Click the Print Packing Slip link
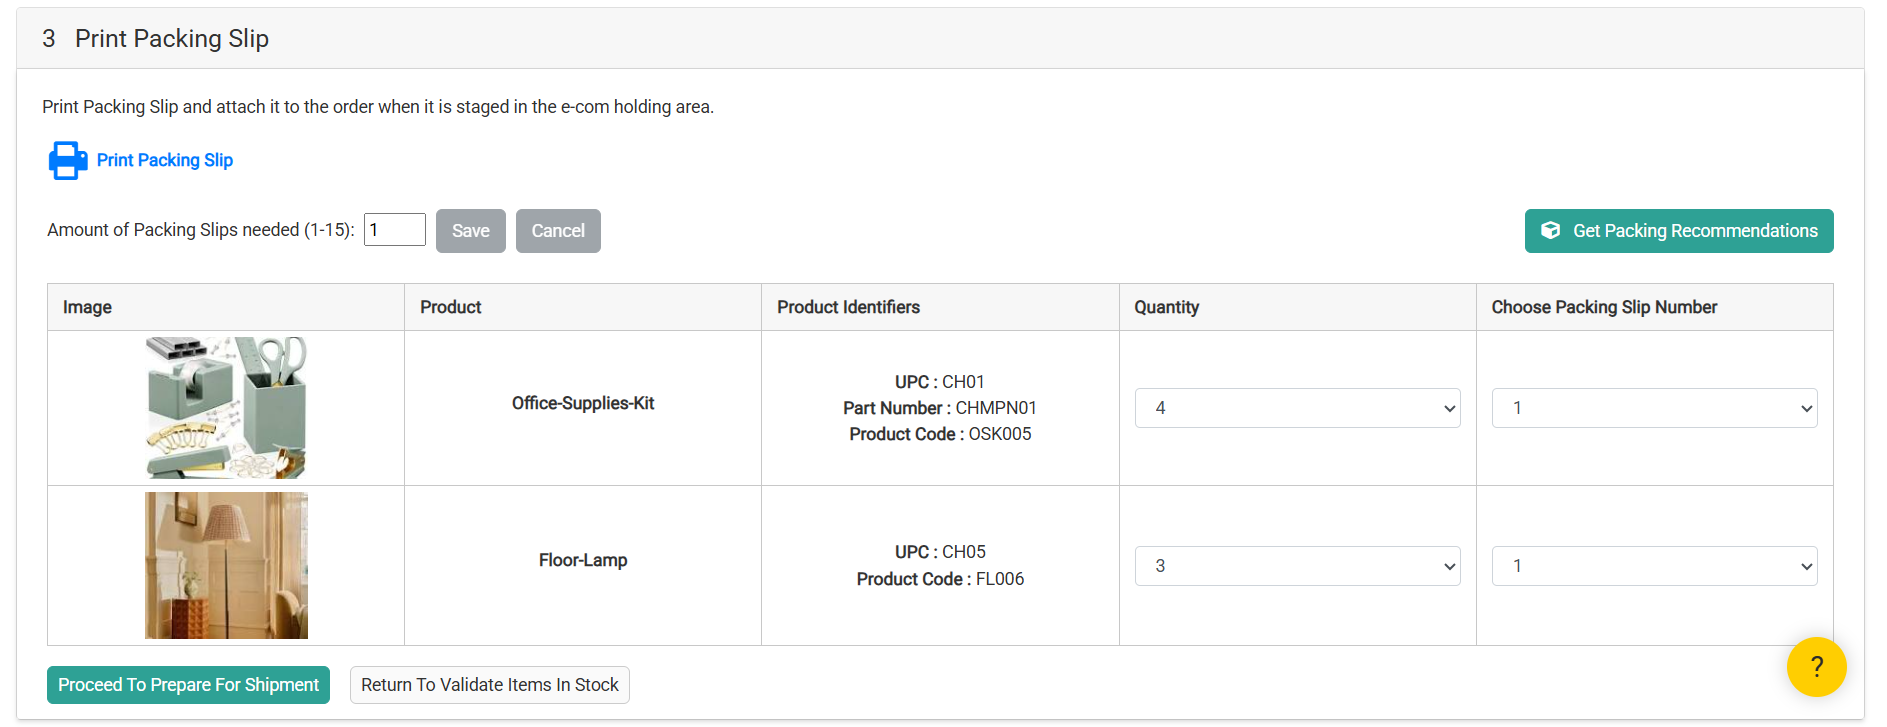The image size is (1887, 727). point(165,160)
